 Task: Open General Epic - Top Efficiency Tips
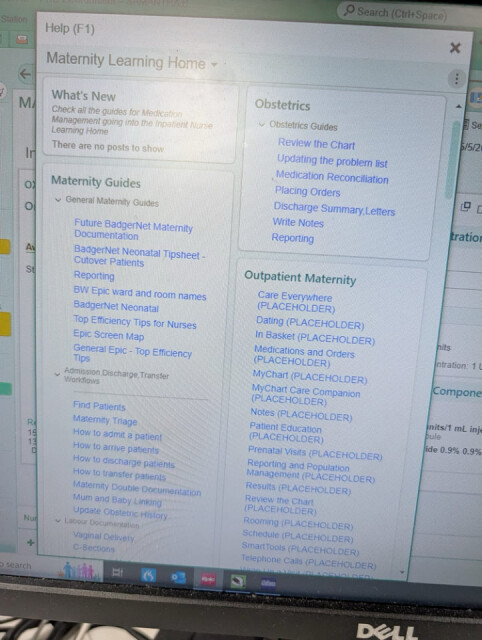point(132,353)
